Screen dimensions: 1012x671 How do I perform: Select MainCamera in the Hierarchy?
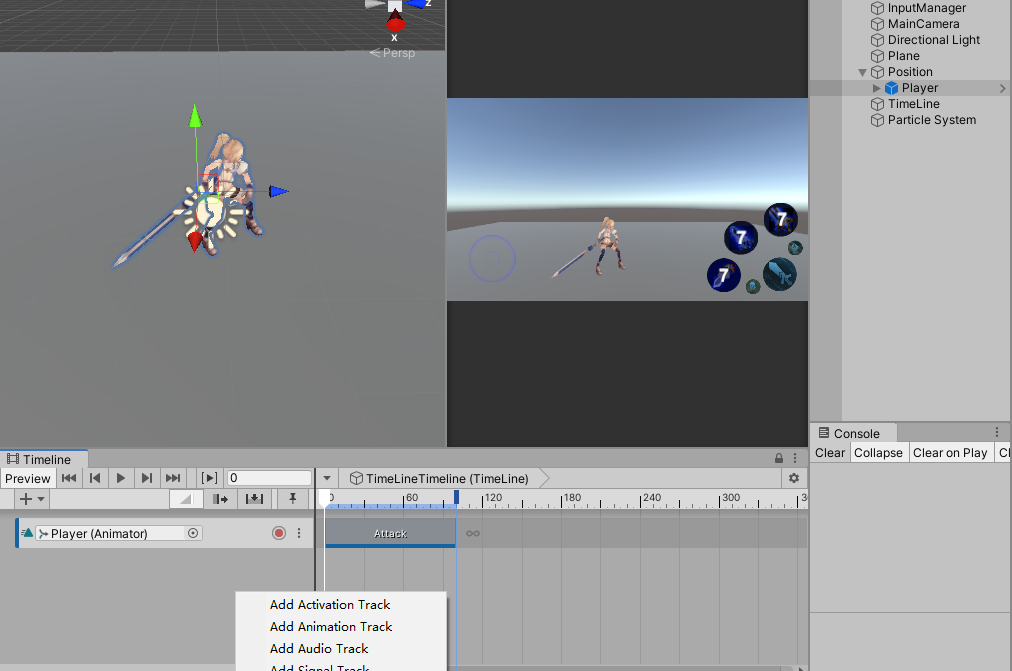923,24
